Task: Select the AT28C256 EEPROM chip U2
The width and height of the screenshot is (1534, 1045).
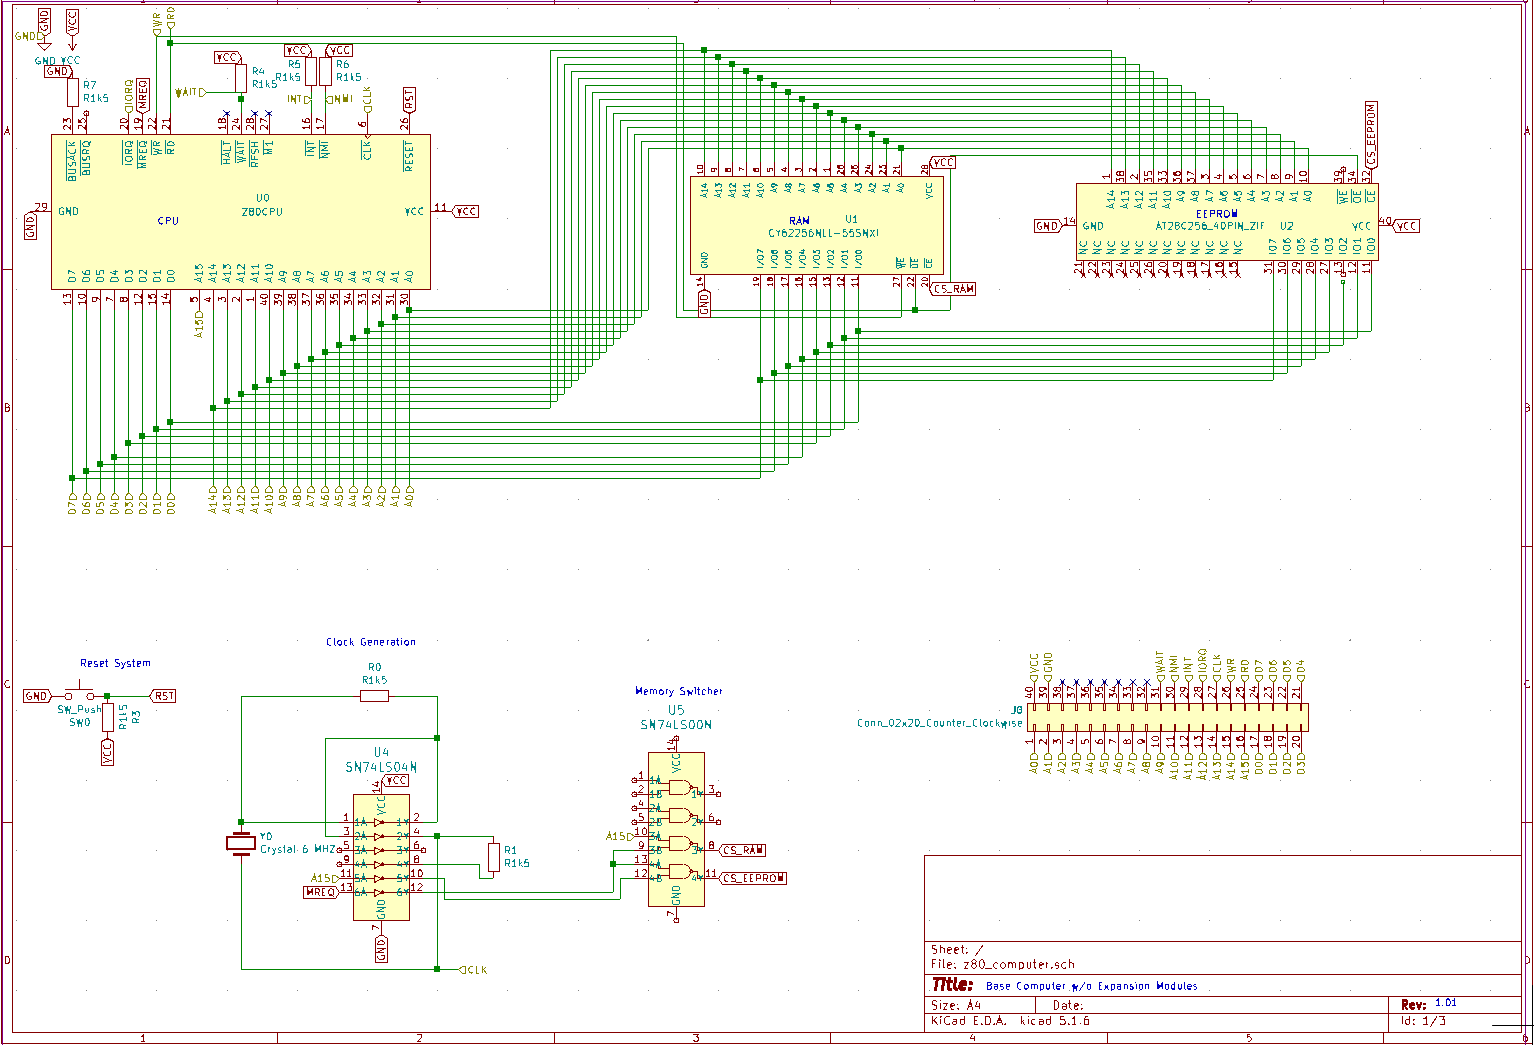Action: [1226, 222]
